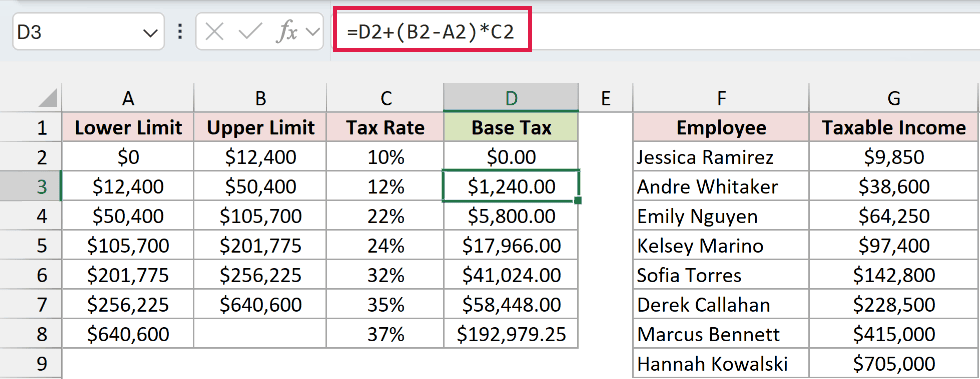Viewport: 980px width, 379px height.
Task: Click the Upper Limit header cell
Action: coord(260,128)
